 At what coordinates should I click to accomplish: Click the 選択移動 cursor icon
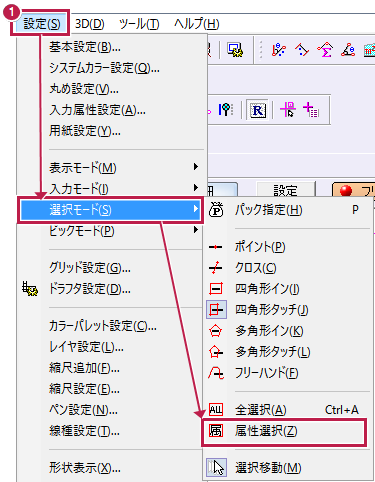point(216,468)
